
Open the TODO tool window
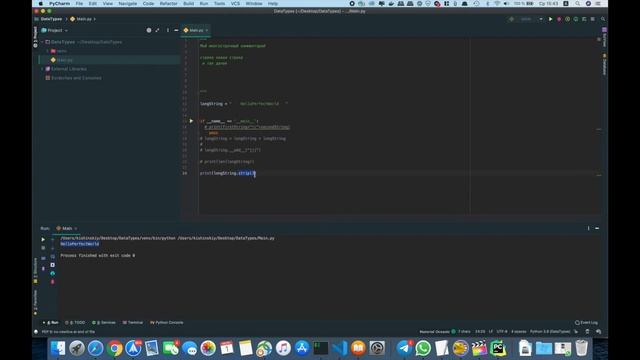pos(76,323)
